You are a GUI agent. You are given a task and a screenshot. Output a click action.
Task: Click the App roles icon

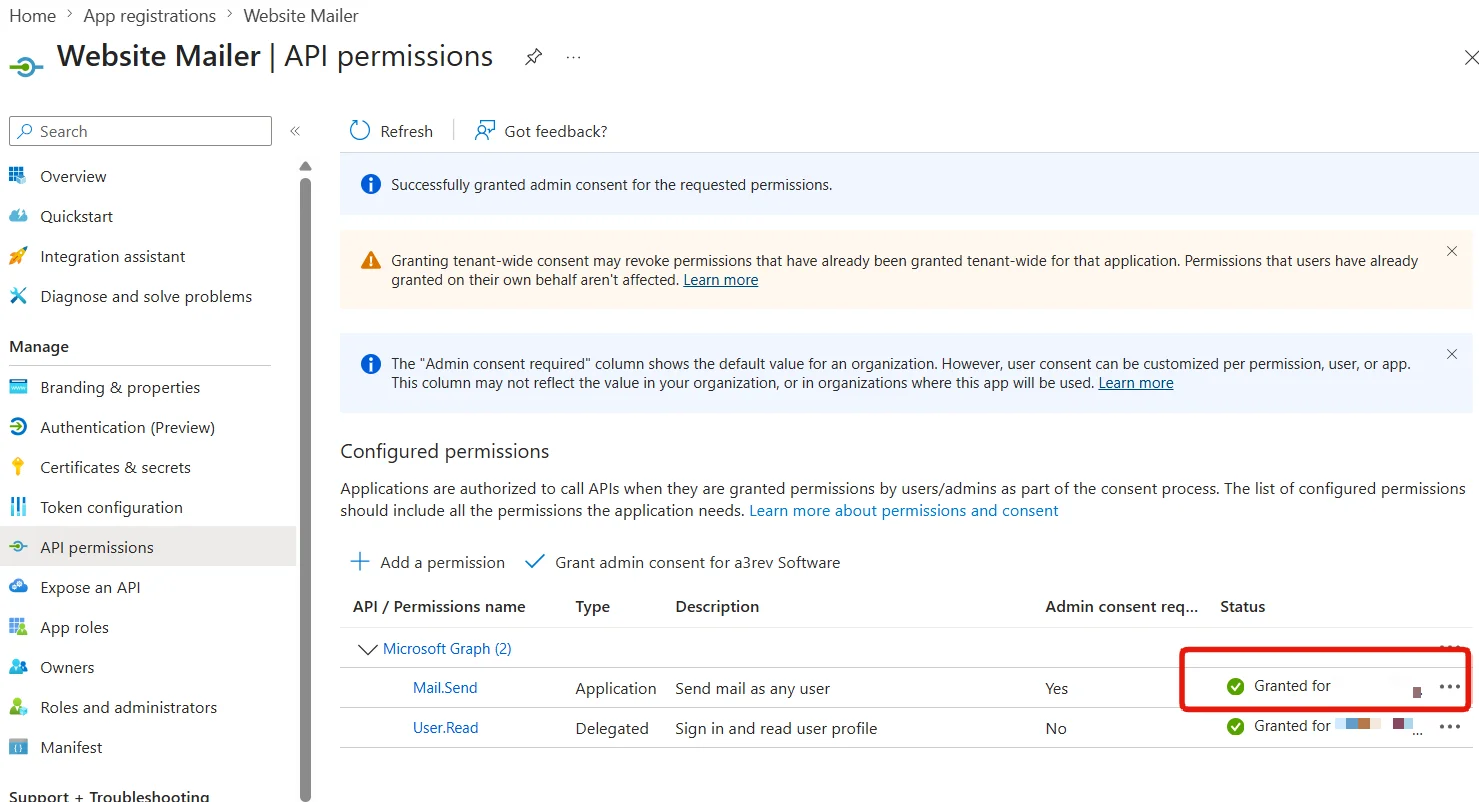click(18, 627)
